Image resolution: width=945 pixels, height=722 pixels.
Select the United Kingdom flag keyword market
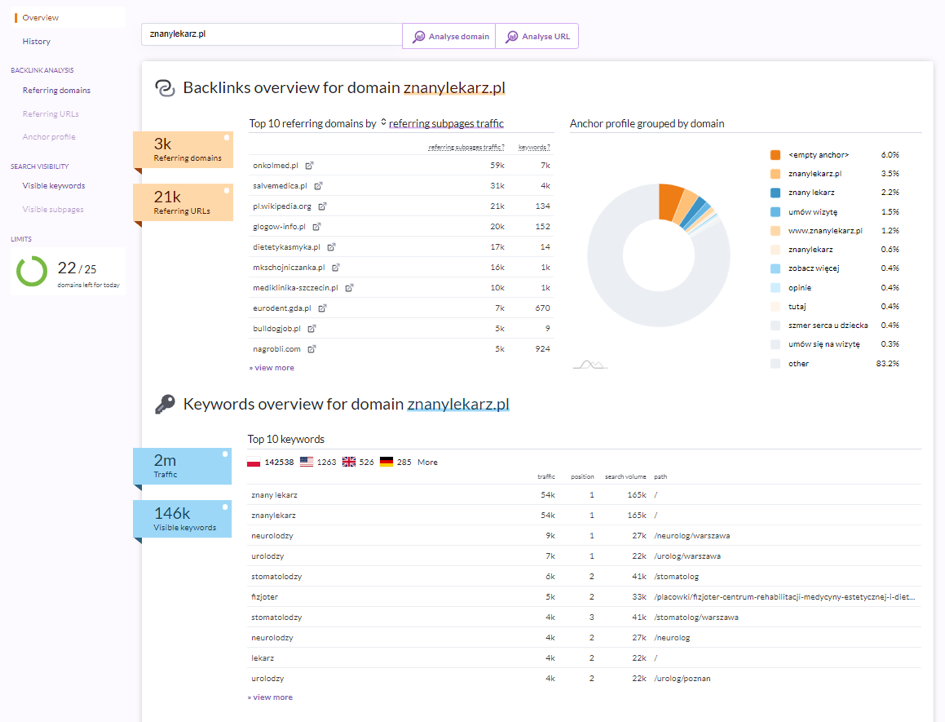349,462
